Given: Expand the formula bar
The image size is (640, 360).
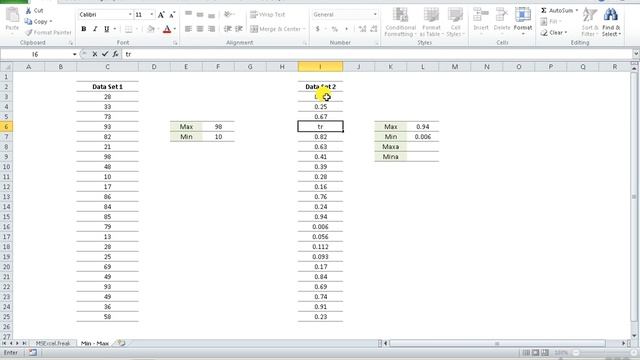Looking at the screenshot, I should click(636, 54).
